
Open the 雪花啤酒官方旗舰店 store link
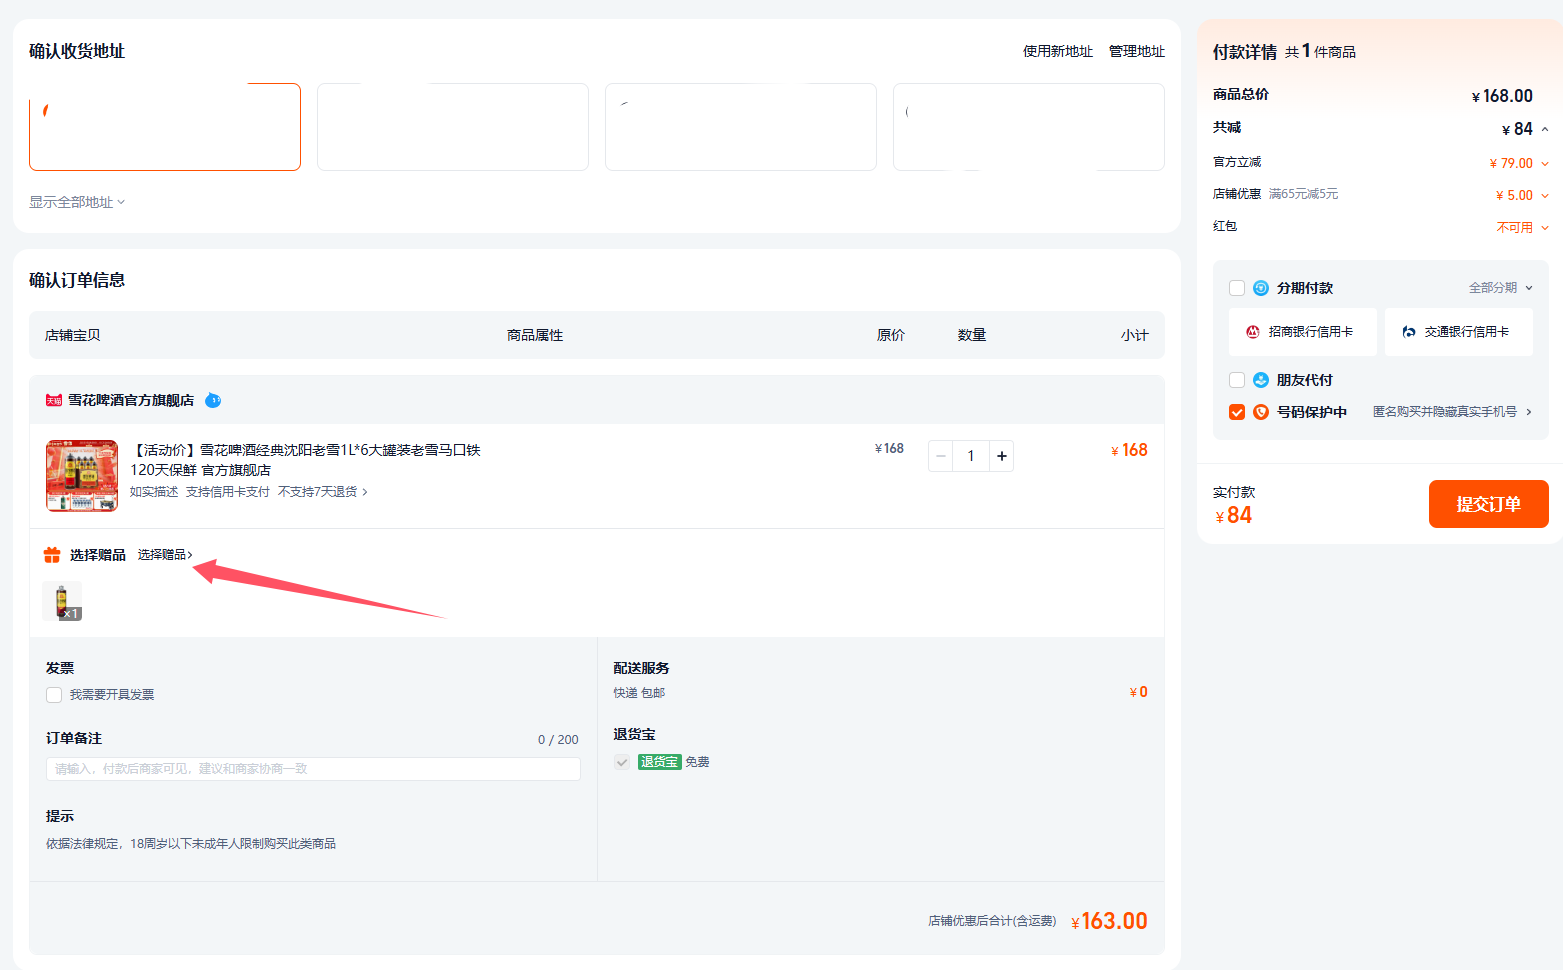pyautogui.click(x=131, y=400)
